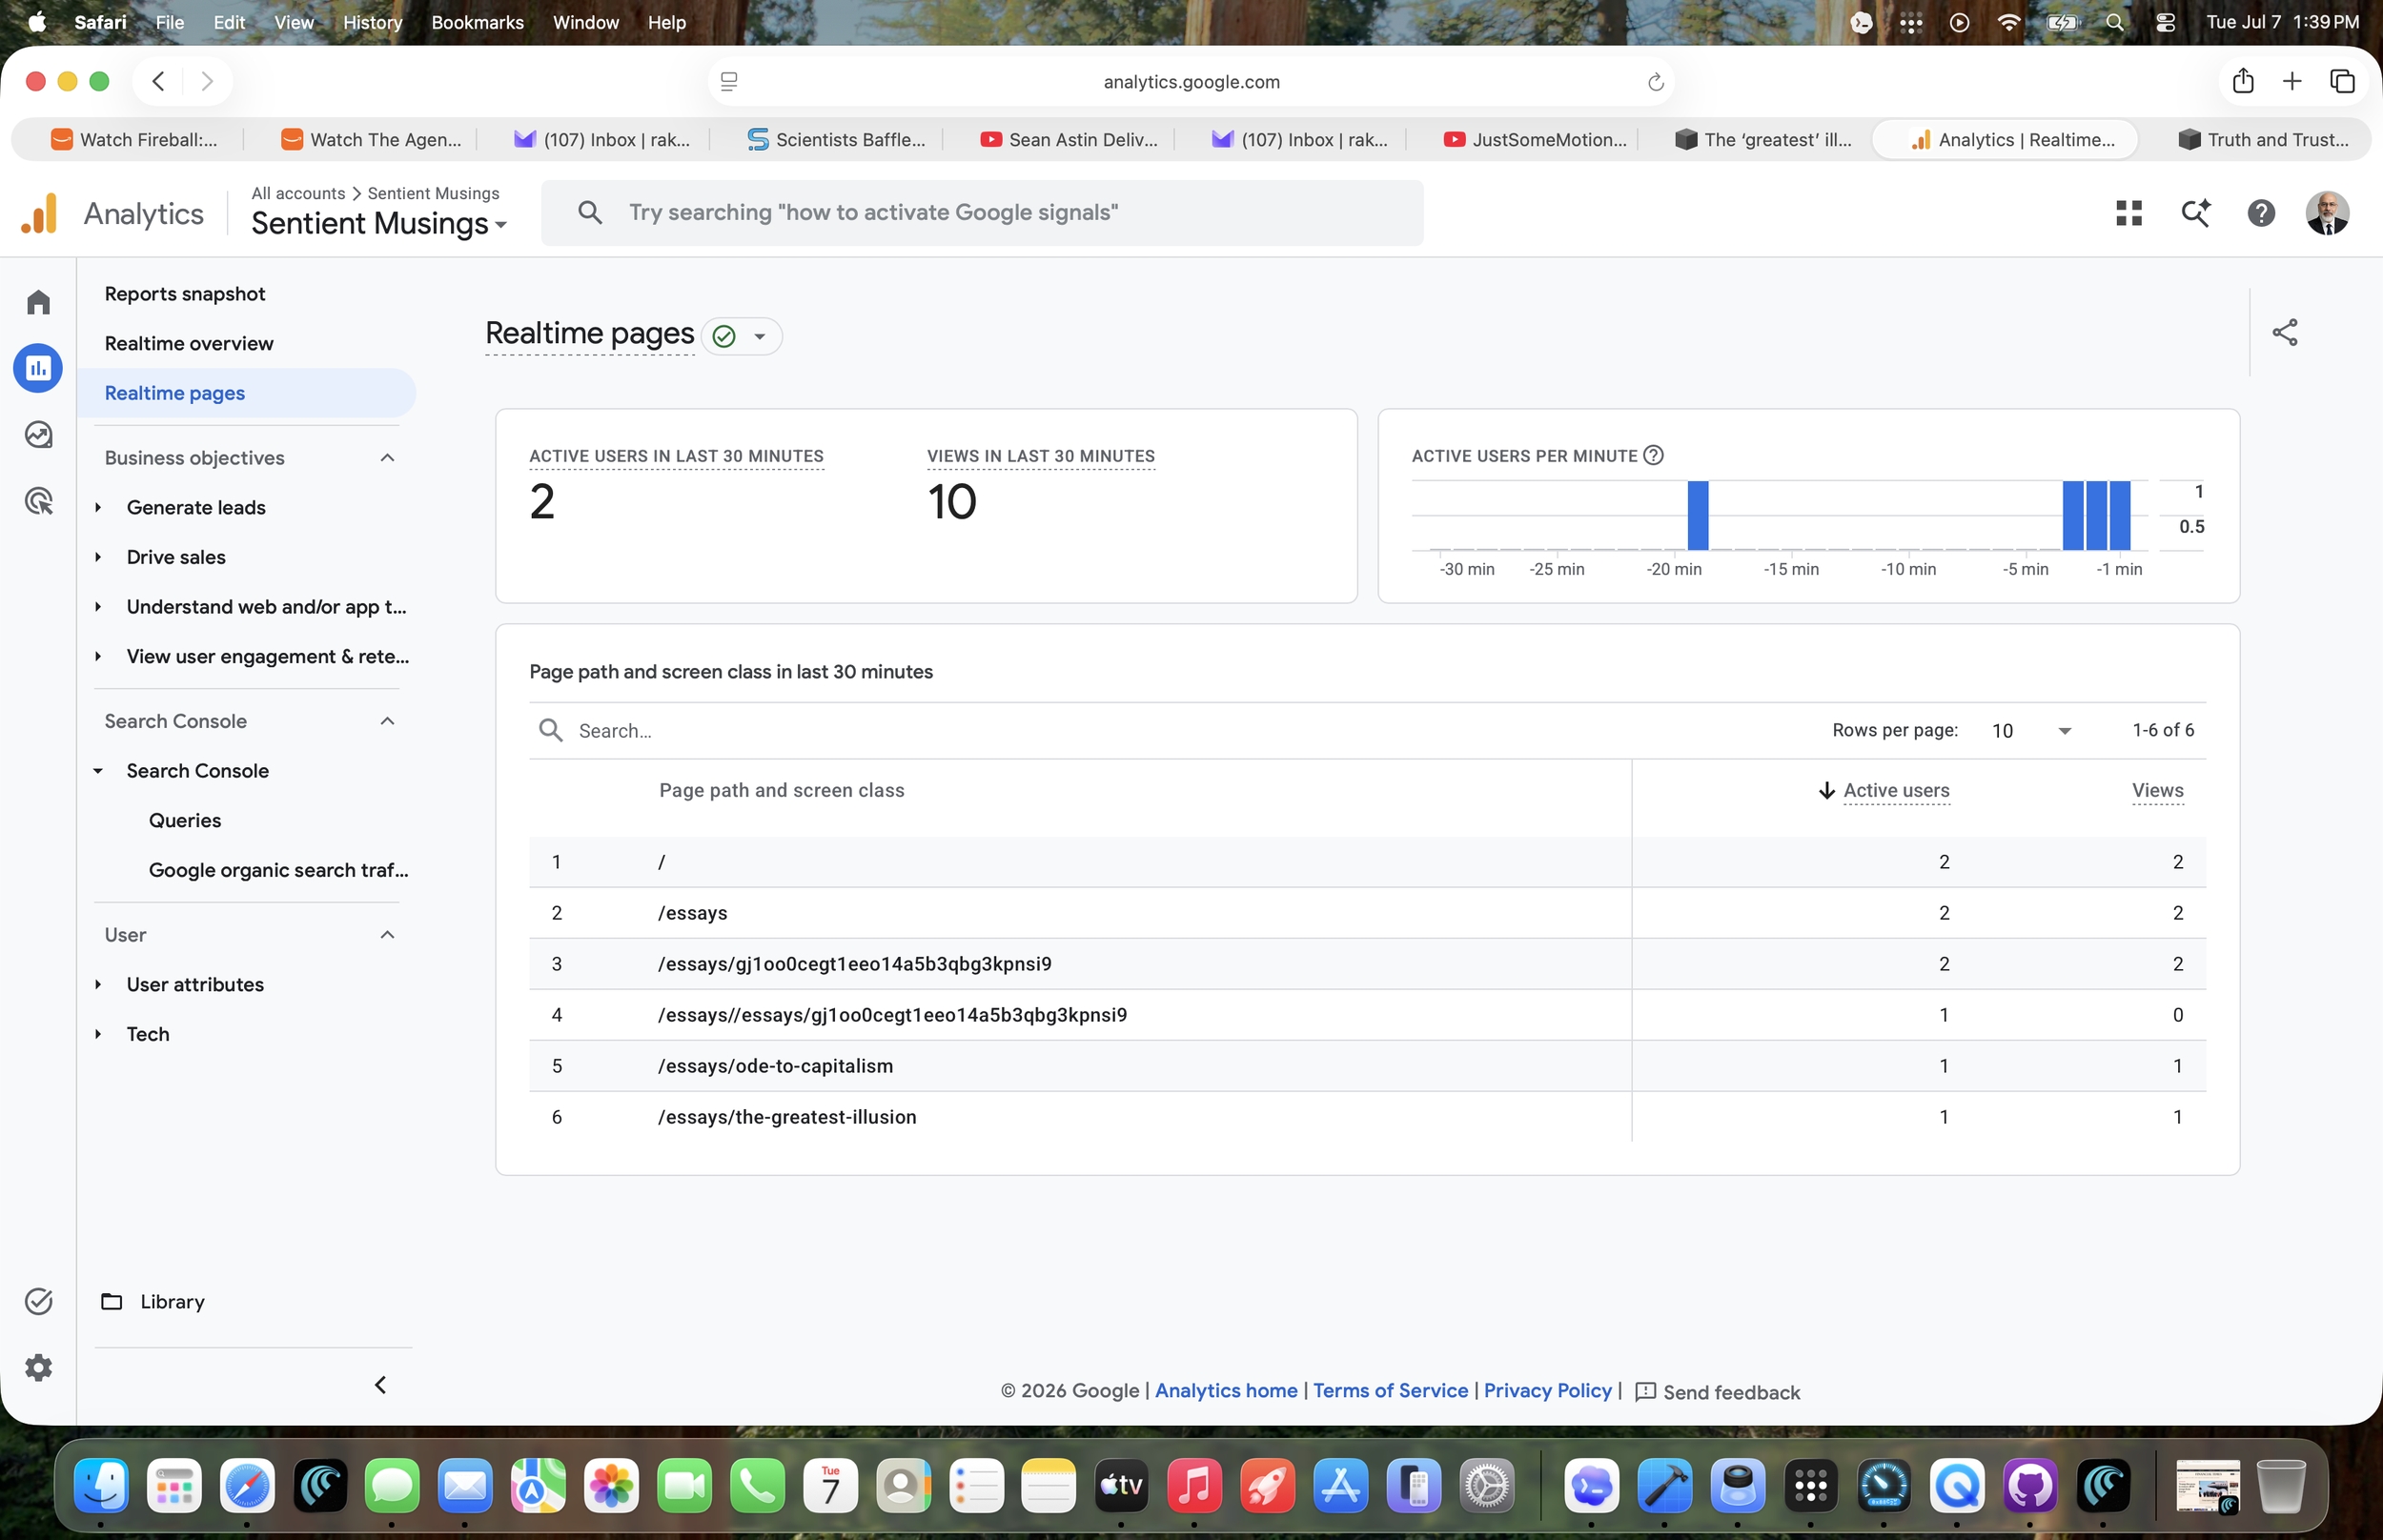Open Google organic search traffic report
This screenshot has width=2383, height=1540.
(x=279, y=870)
